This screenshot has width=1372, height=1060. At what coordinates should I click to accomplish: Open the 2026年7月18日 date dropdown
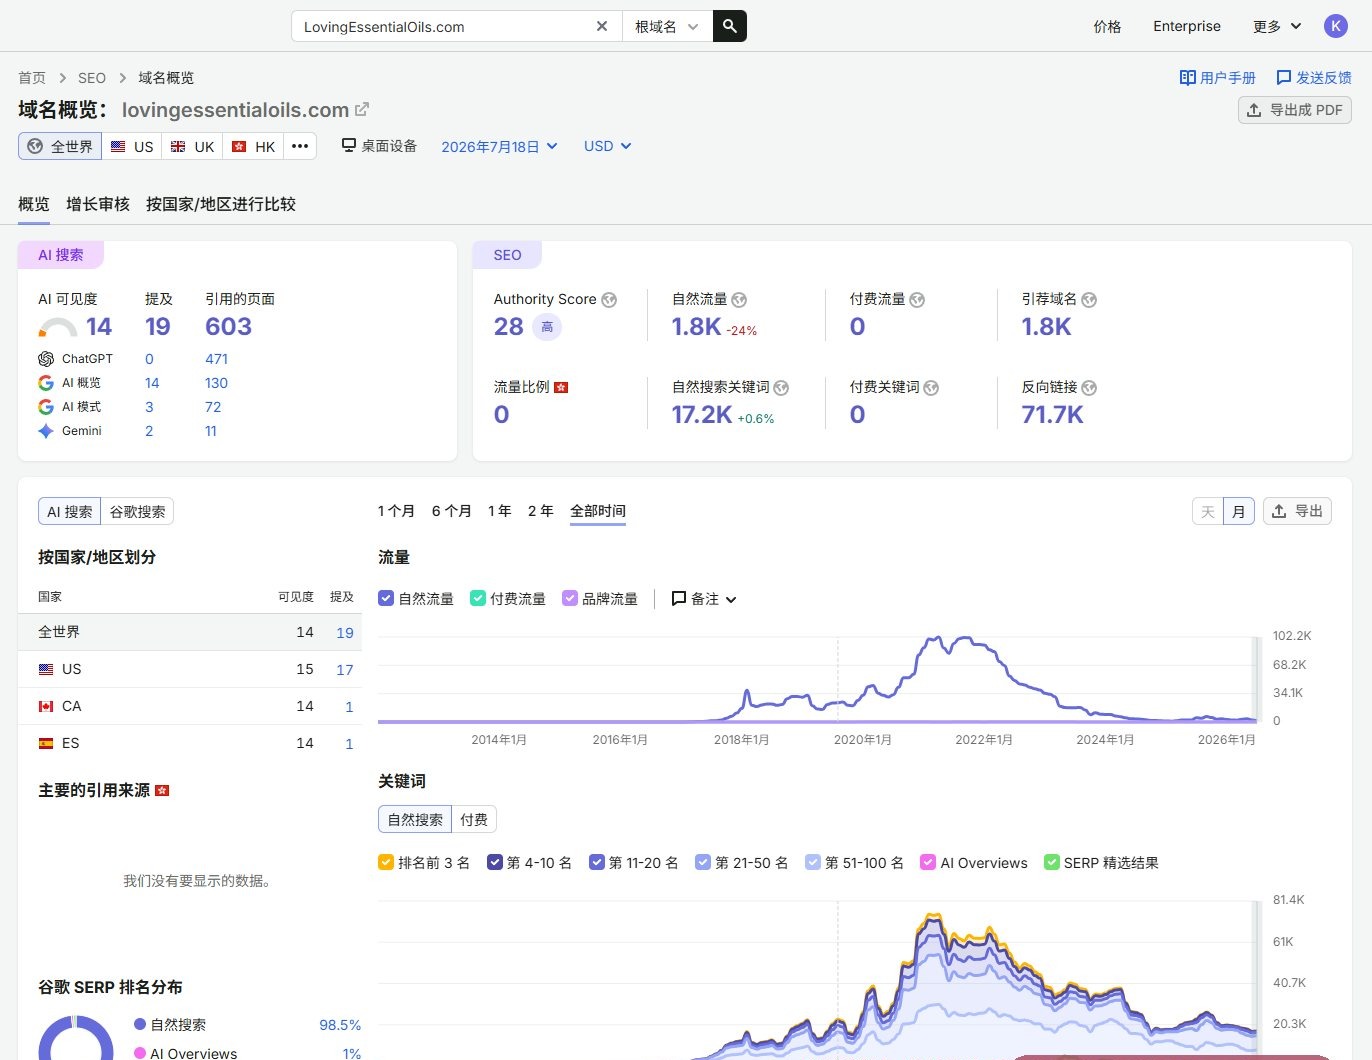[x=499, y=146]
